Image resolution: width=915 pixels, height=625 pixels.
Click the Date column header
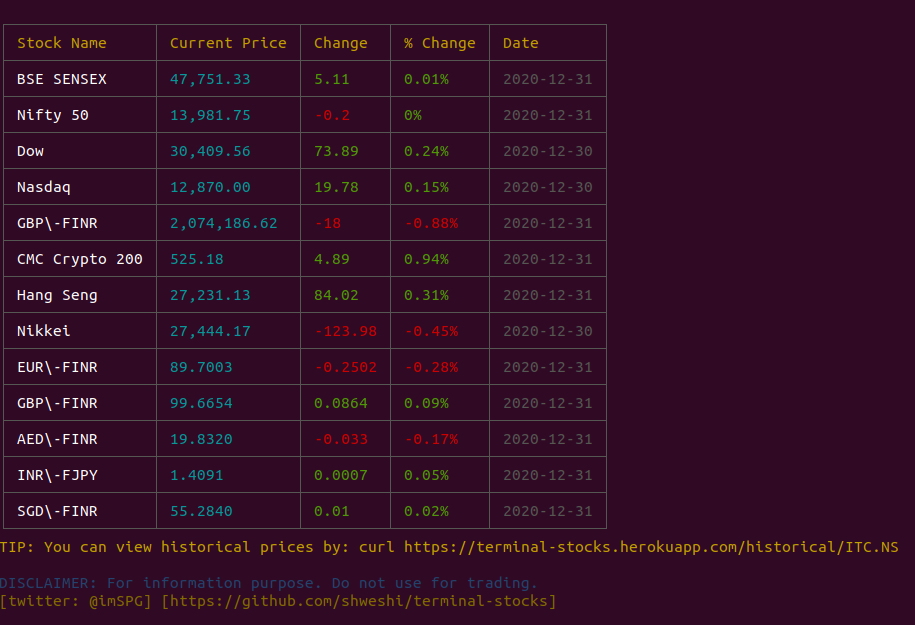coord(520,43)
